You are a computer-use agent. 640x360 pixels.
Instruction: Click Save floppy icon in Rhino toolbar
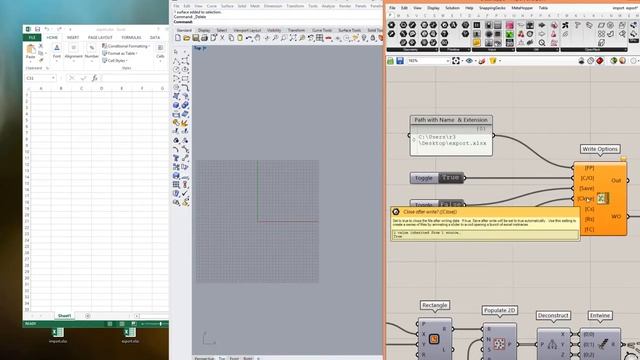pyautogui.click(x=196, y=38)
